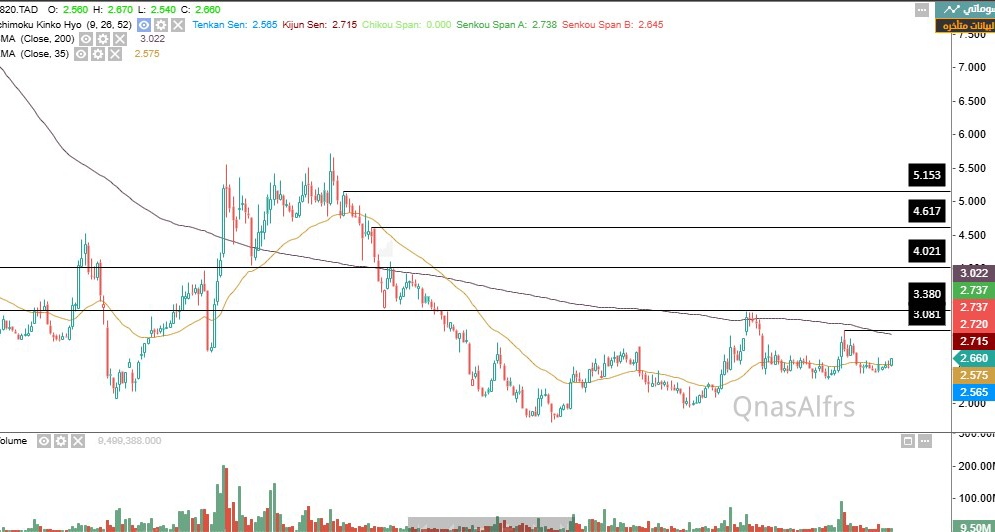Click the MA (Close, 200) label
This screenshot has width=995, height=532.
pyautogui.click(x=37, y=39)
